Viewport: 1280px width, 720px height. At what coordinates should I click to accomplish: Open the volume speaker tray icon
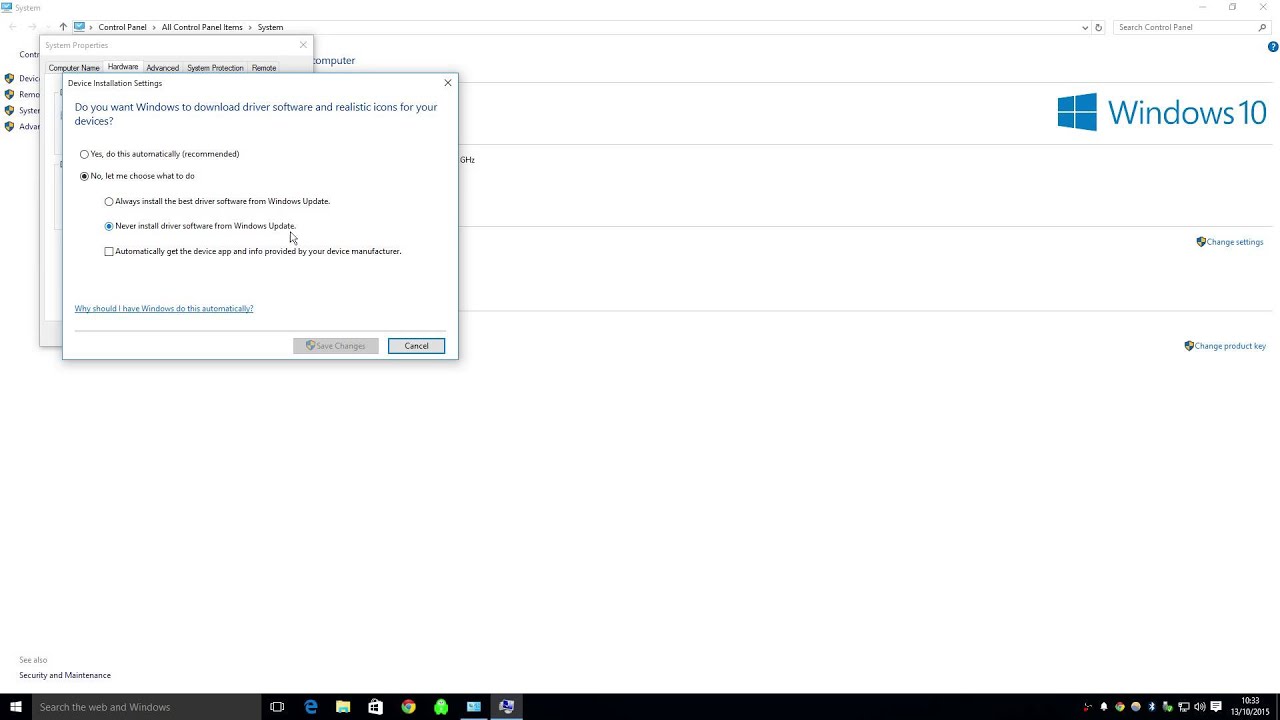[1200, 707]
